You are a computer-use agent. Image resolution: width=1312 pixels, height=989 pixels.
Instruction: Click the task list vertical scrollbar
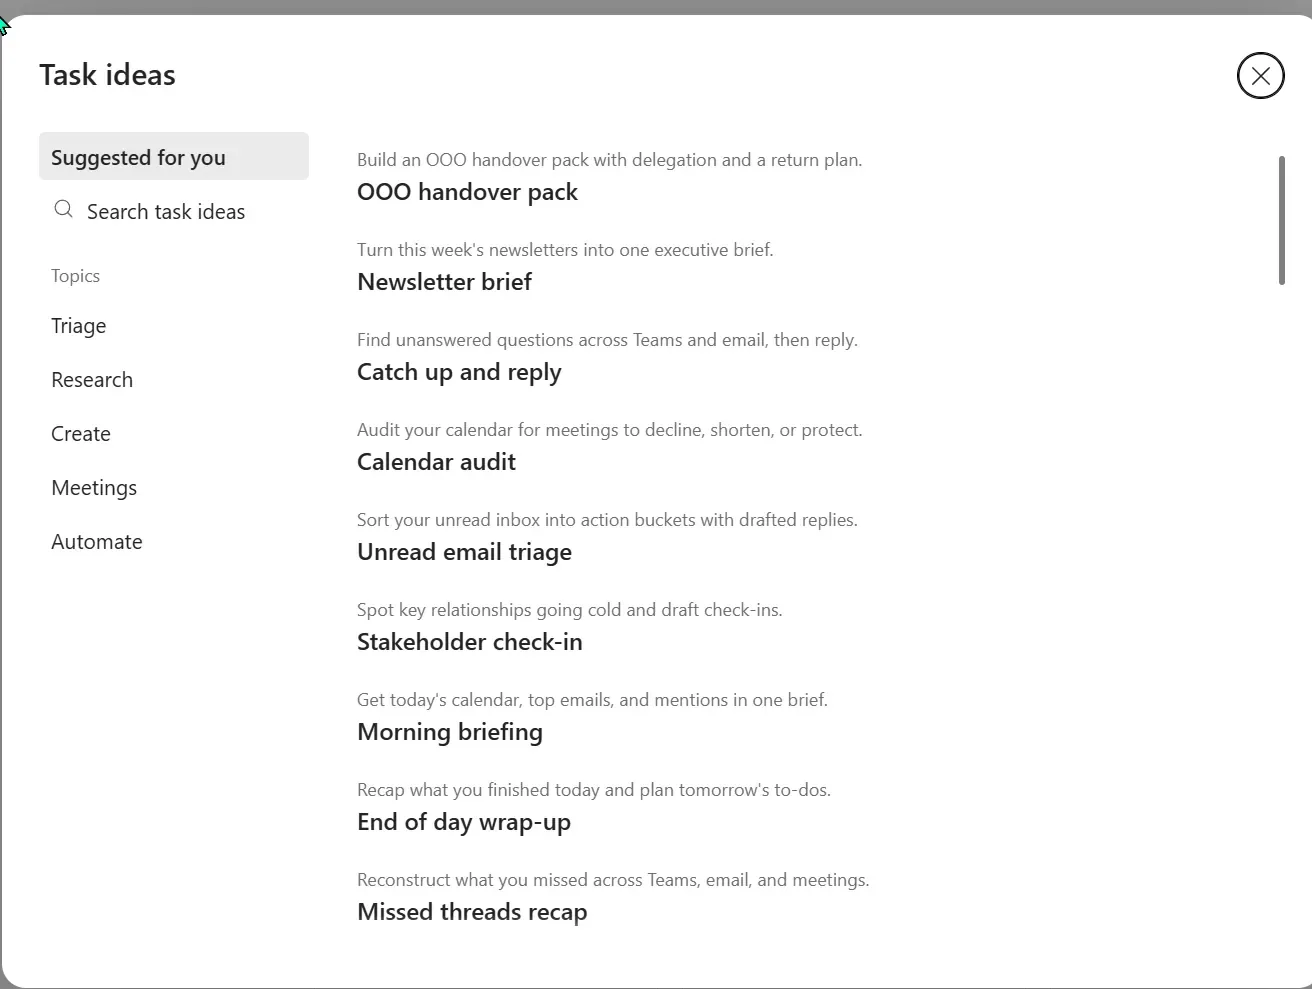1281,220
